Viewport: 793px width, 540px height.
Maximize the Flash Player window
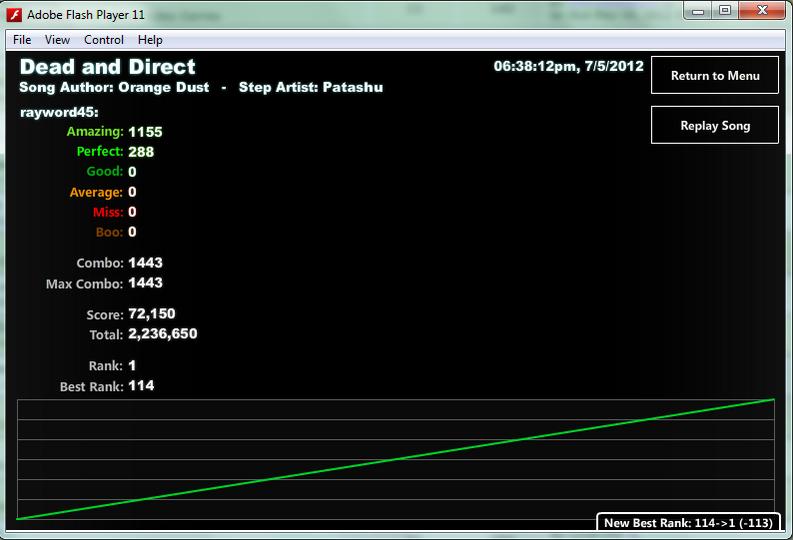click(725, 11)
